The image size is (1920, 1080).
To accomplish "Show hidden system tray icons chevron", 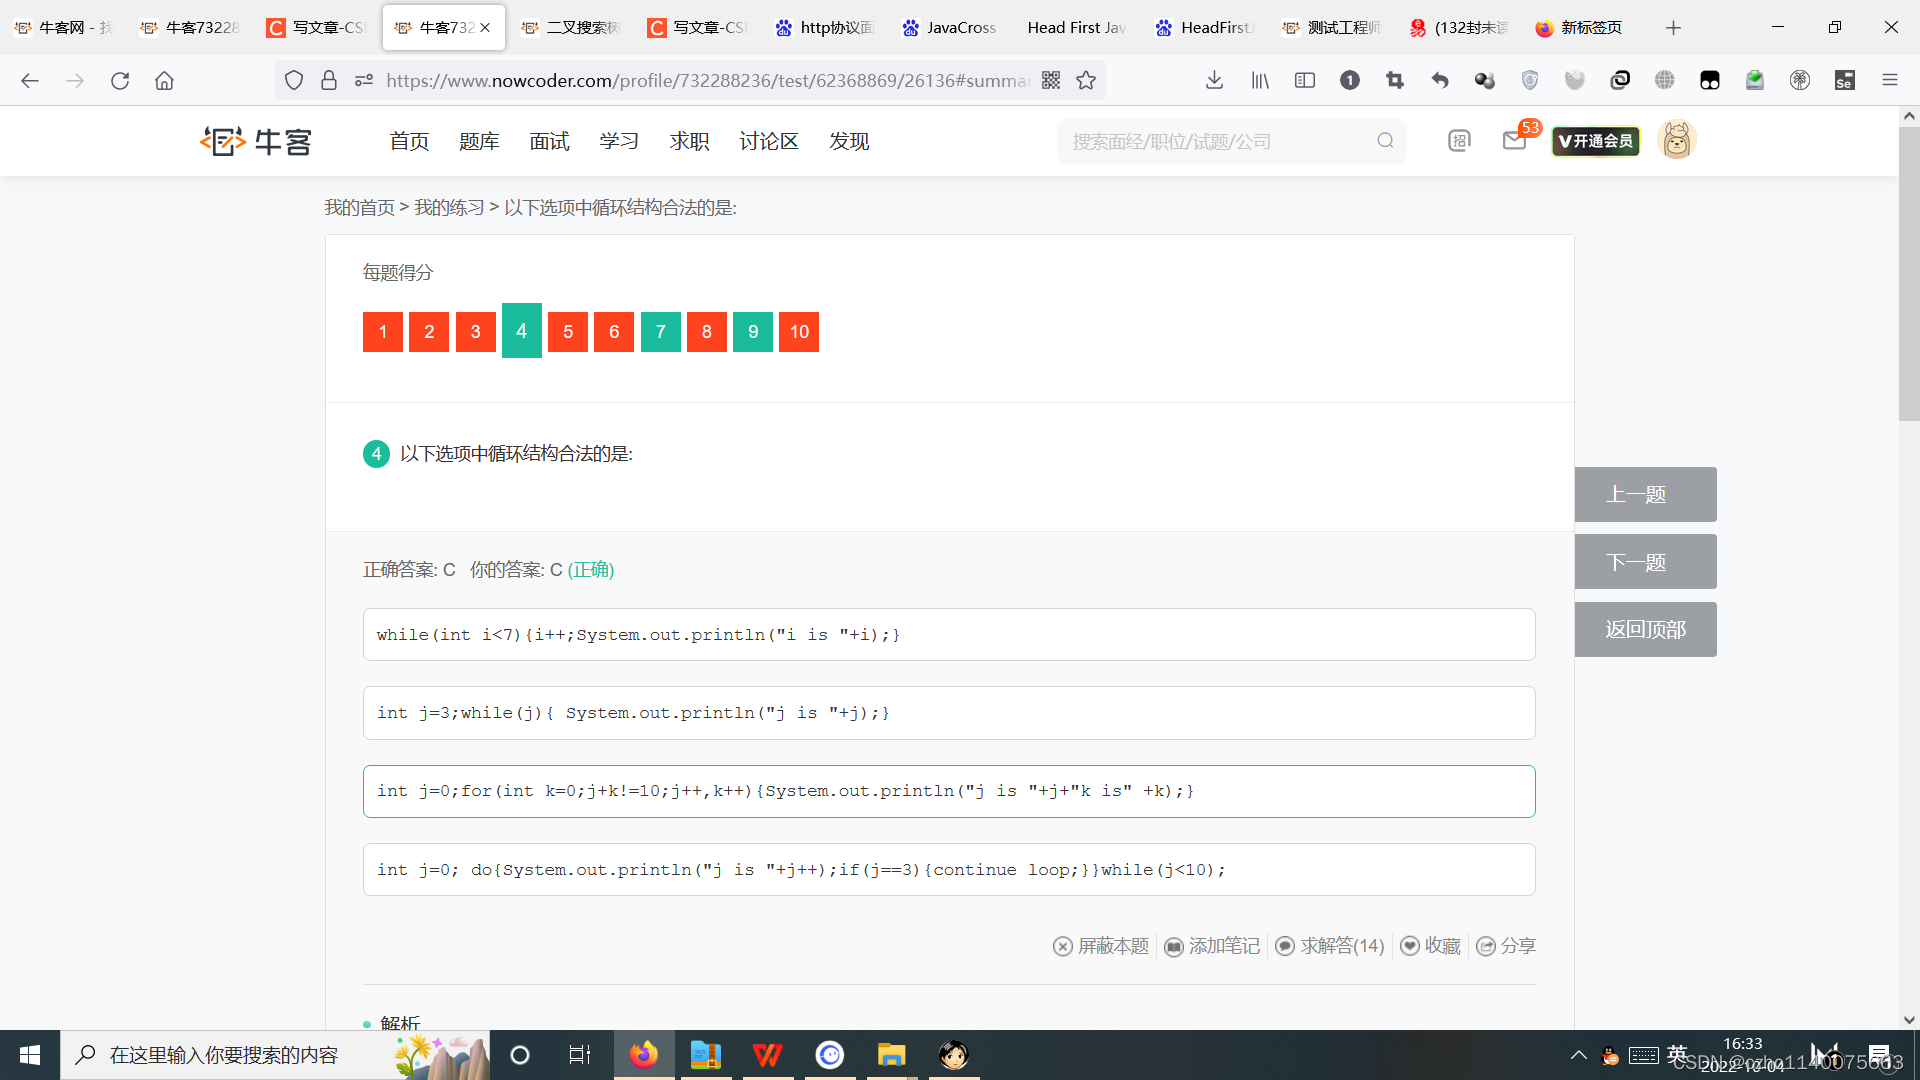I will click(1579, 1055).
